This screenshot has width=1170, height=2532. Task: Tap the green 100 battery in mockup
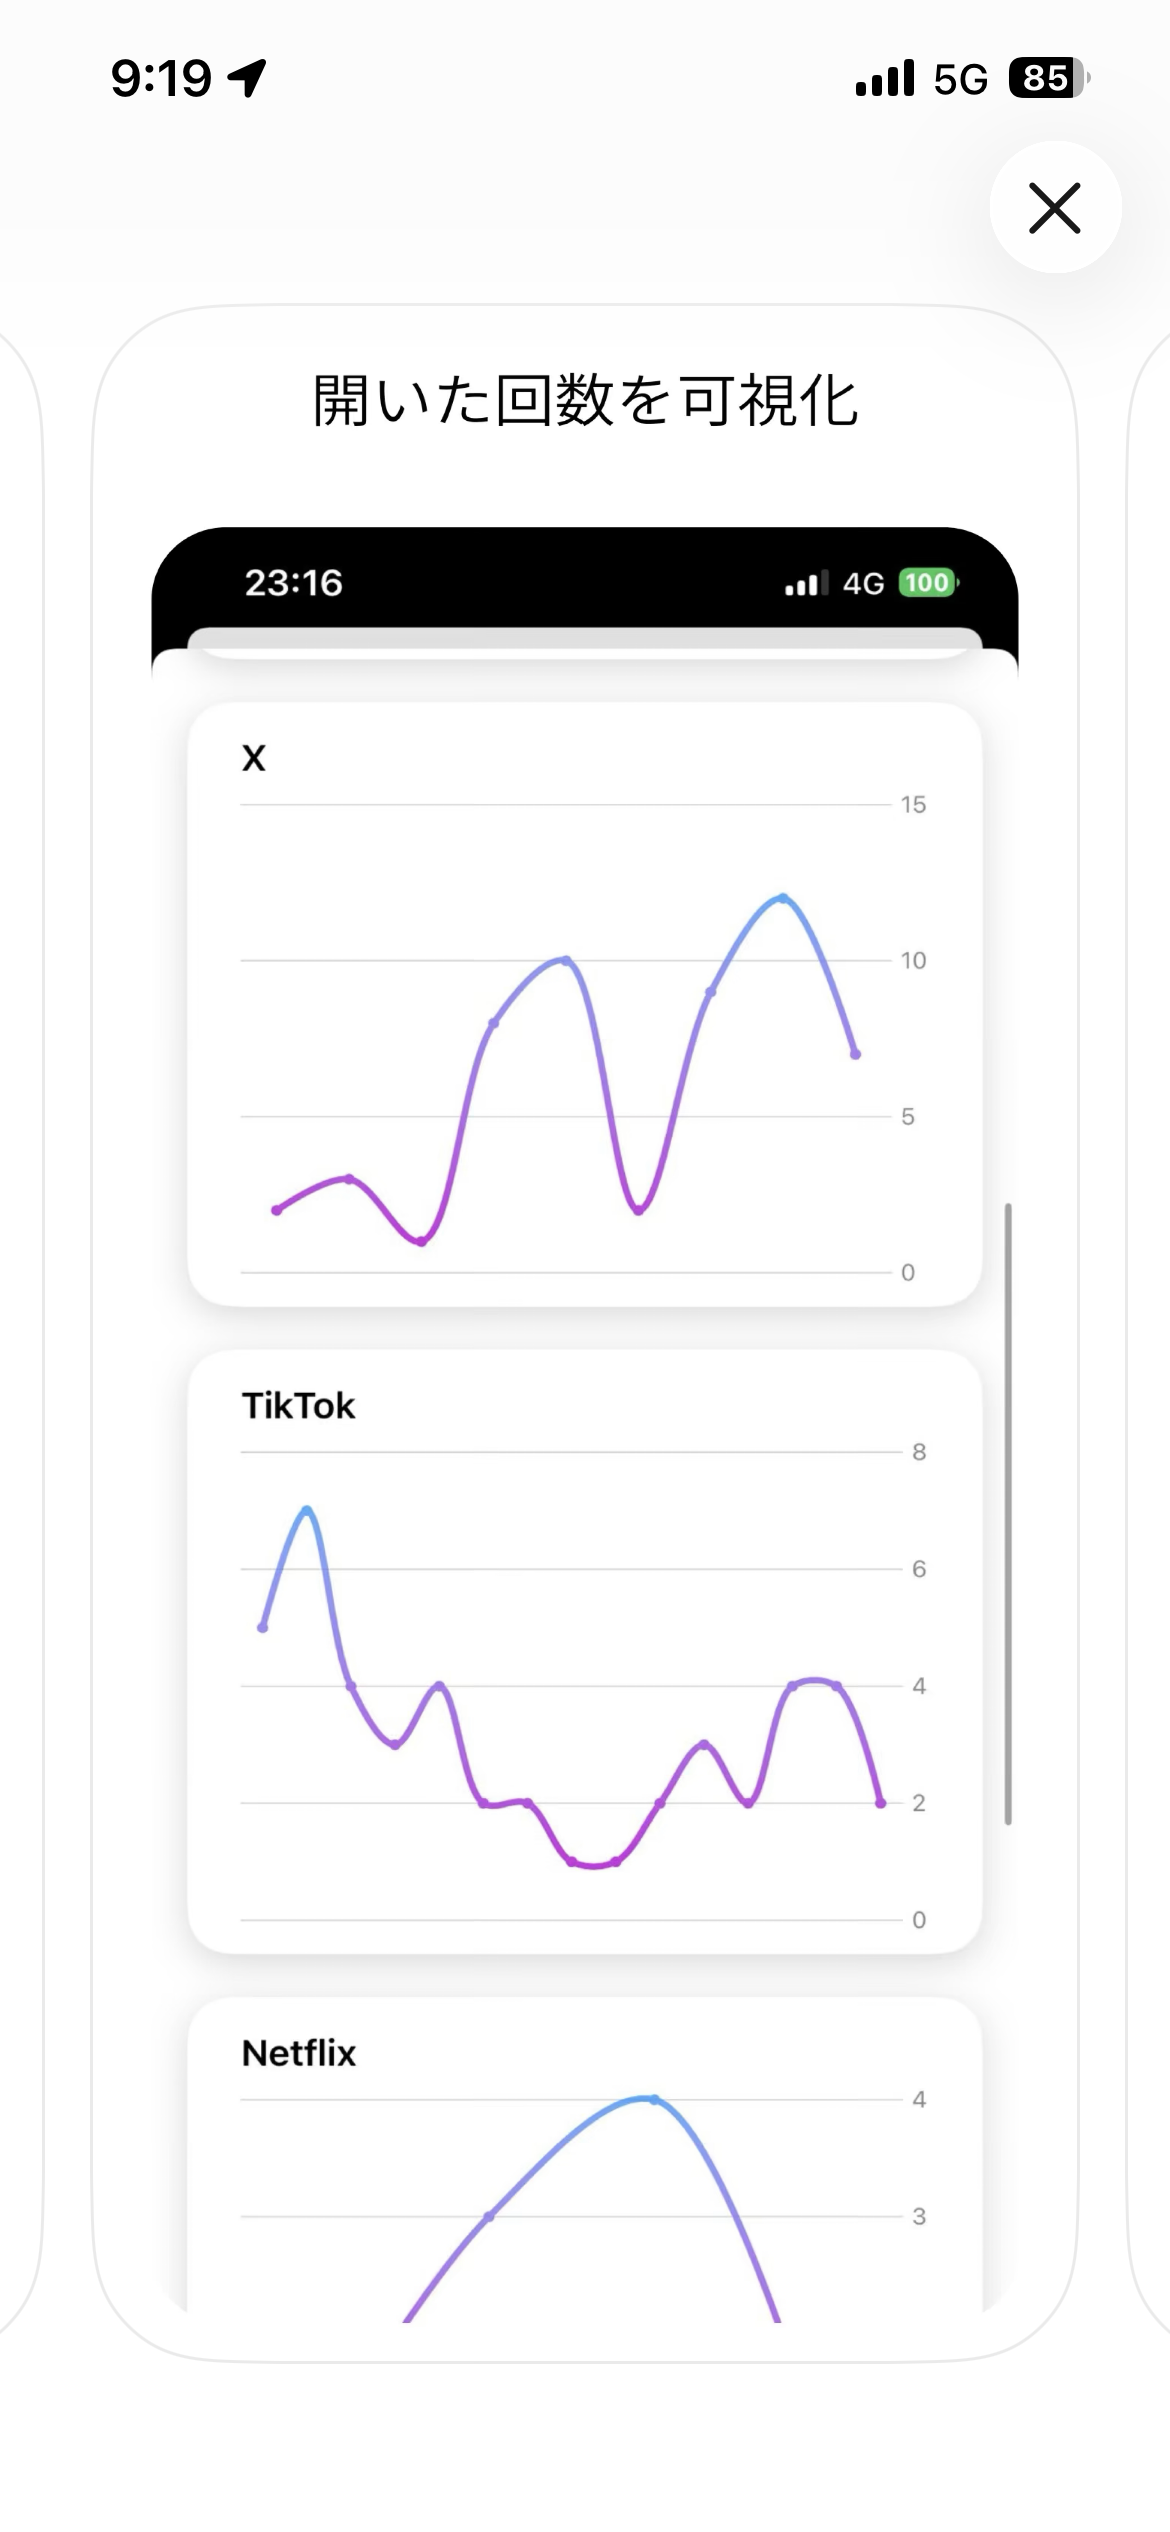(x=928, y=583)
